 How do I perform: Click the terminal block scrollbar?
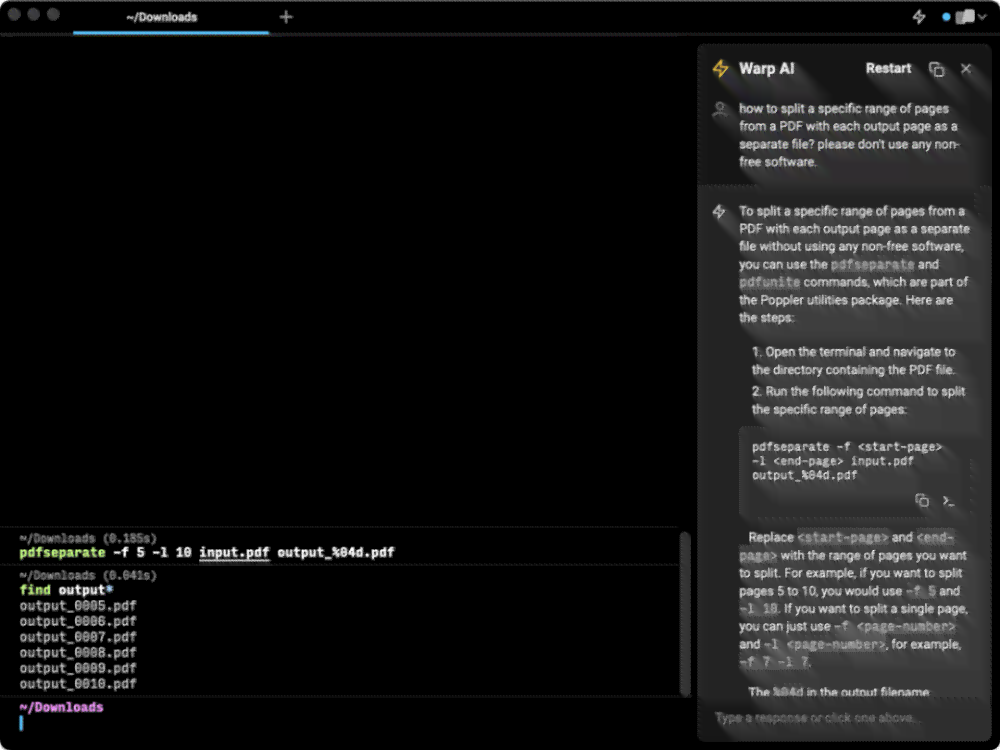(686, 614)
